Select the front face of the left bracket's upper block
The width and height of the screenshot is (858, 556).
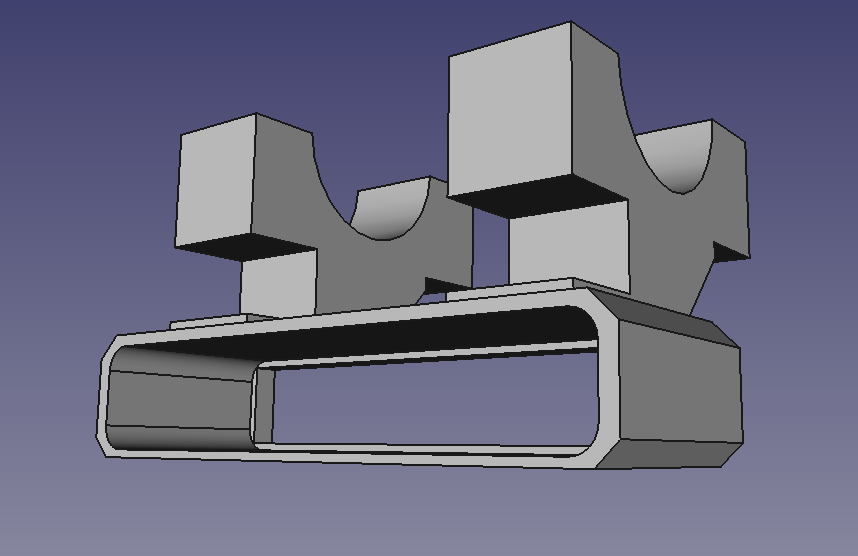click(216, 181)
